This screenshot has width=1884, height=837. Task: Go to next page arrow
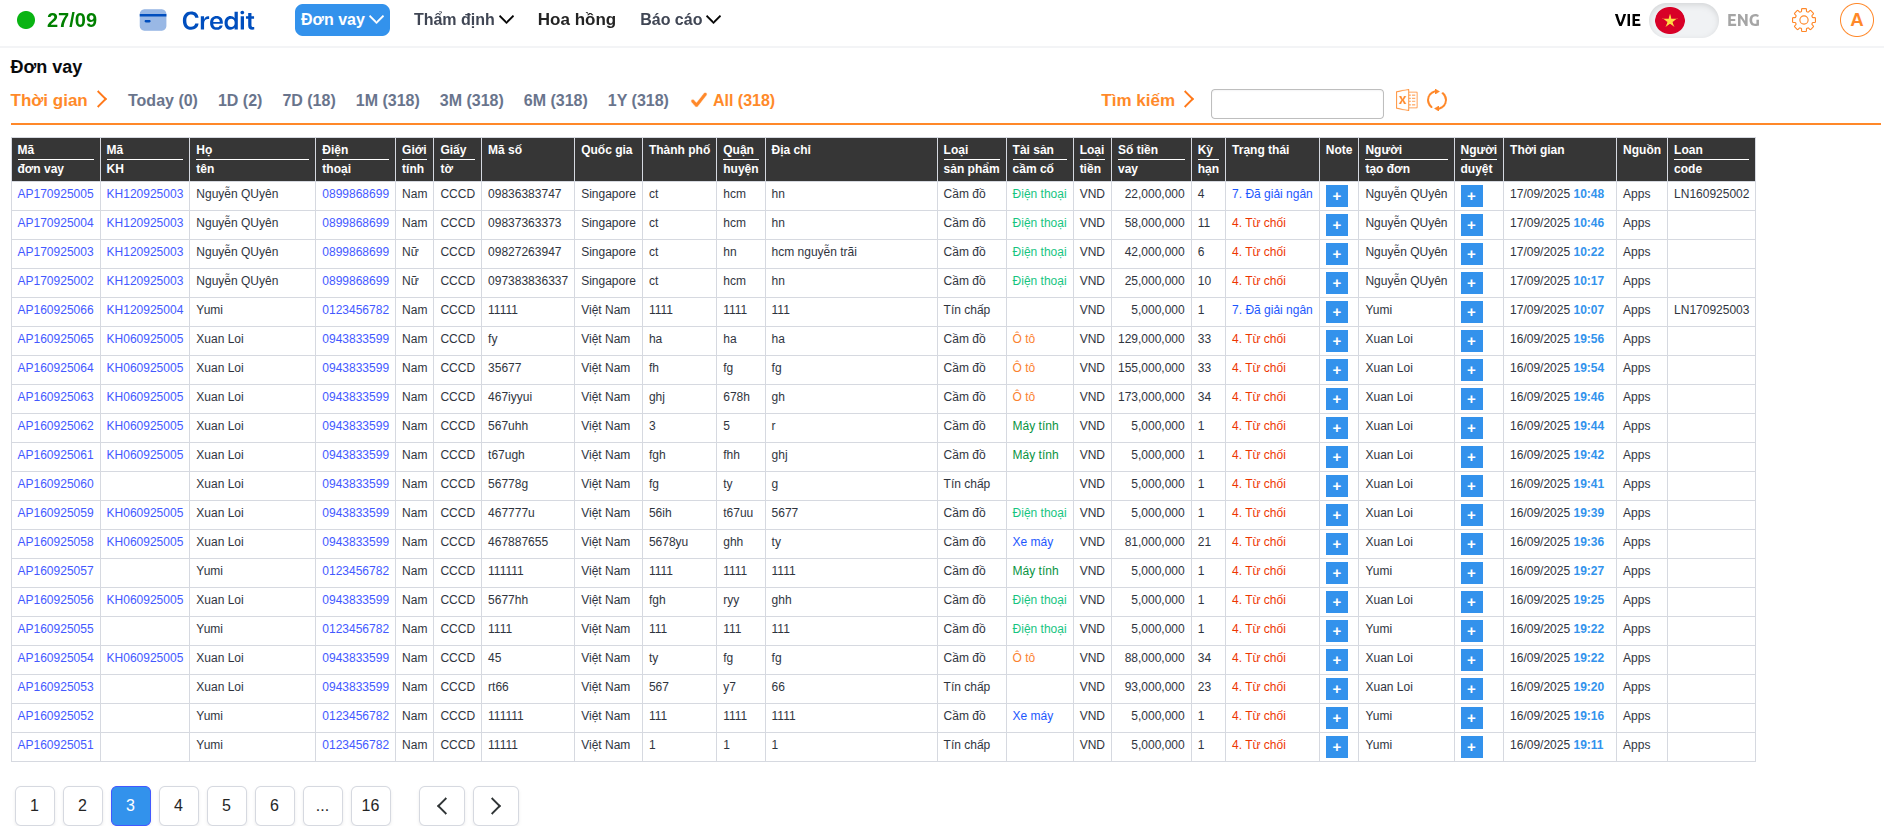[495, 806]
